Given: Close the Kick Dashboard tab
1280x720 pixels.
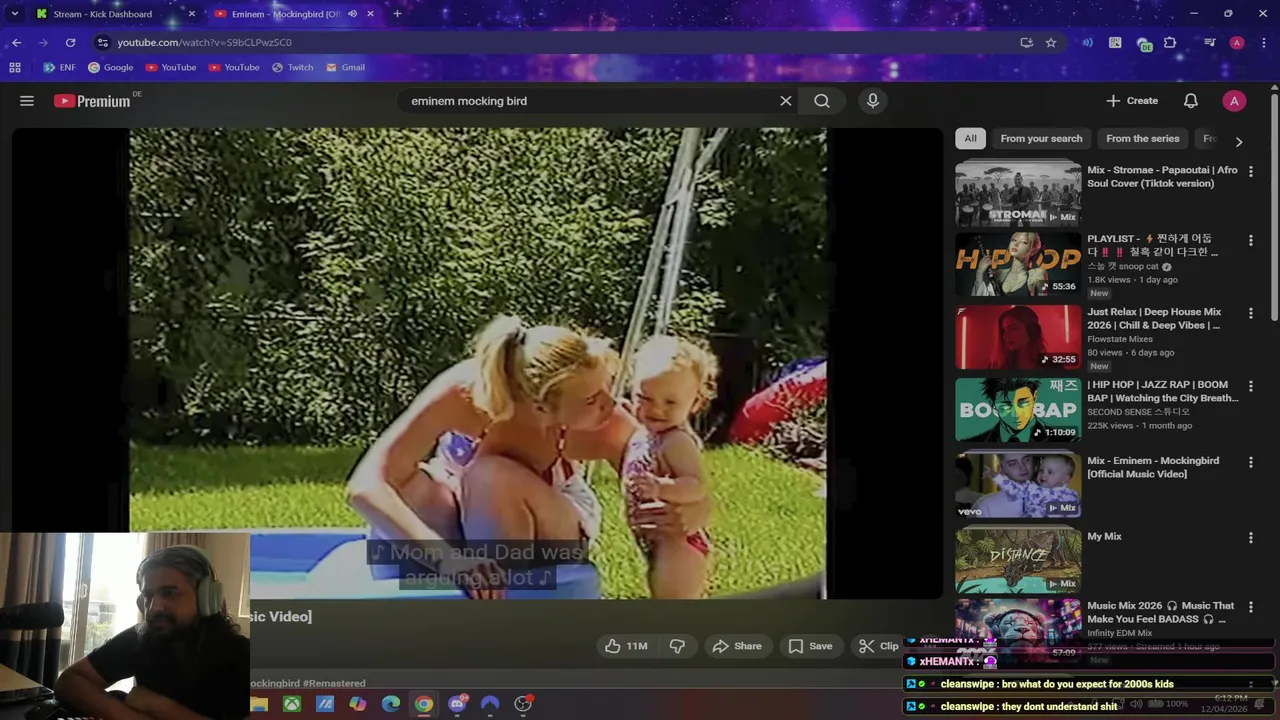Looking at the screenshot, I should (x=192, y=14).
